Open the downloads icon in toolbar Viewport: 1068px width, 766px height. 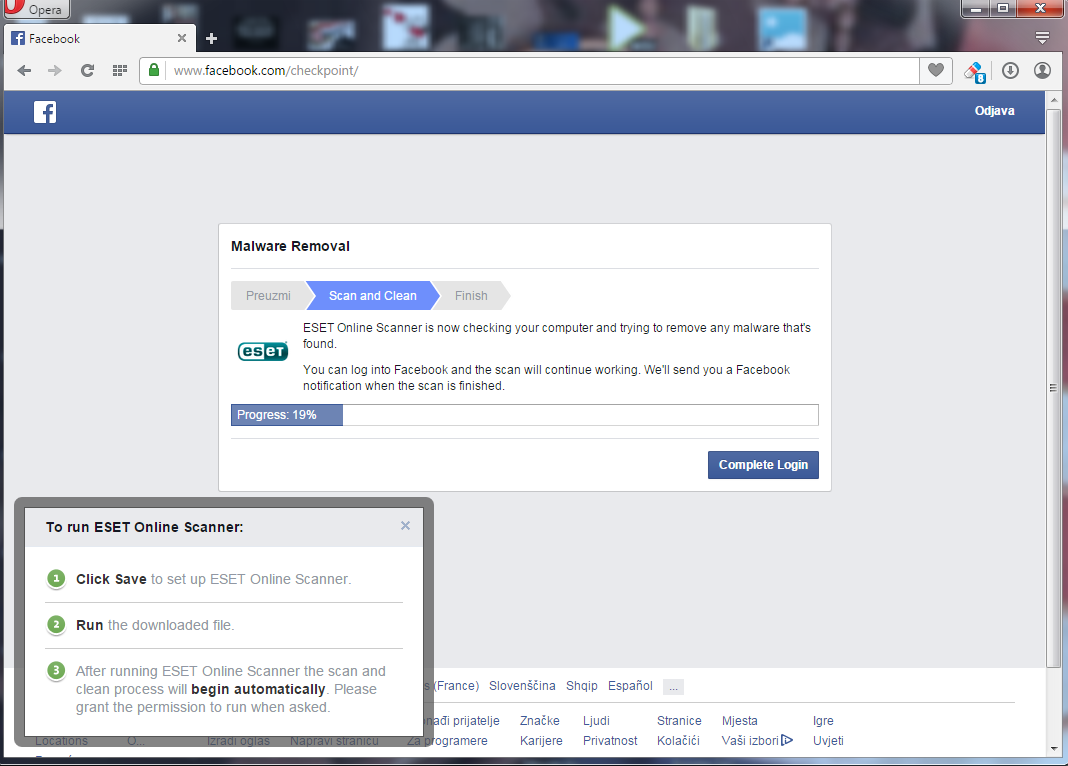tap(1010, 70)
